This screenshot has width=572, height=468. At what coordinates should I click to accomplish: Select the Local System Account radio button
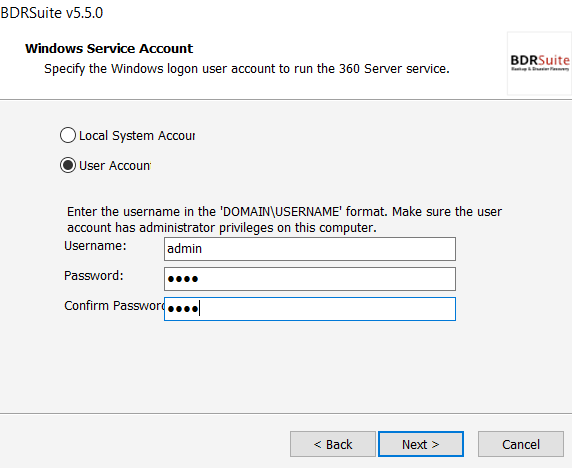(x=68, y=135)
